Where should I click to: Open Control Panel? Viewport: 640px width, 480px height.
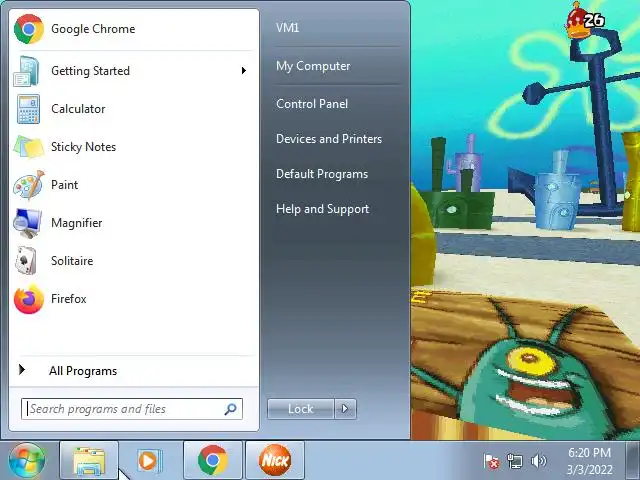click(312, 104)
